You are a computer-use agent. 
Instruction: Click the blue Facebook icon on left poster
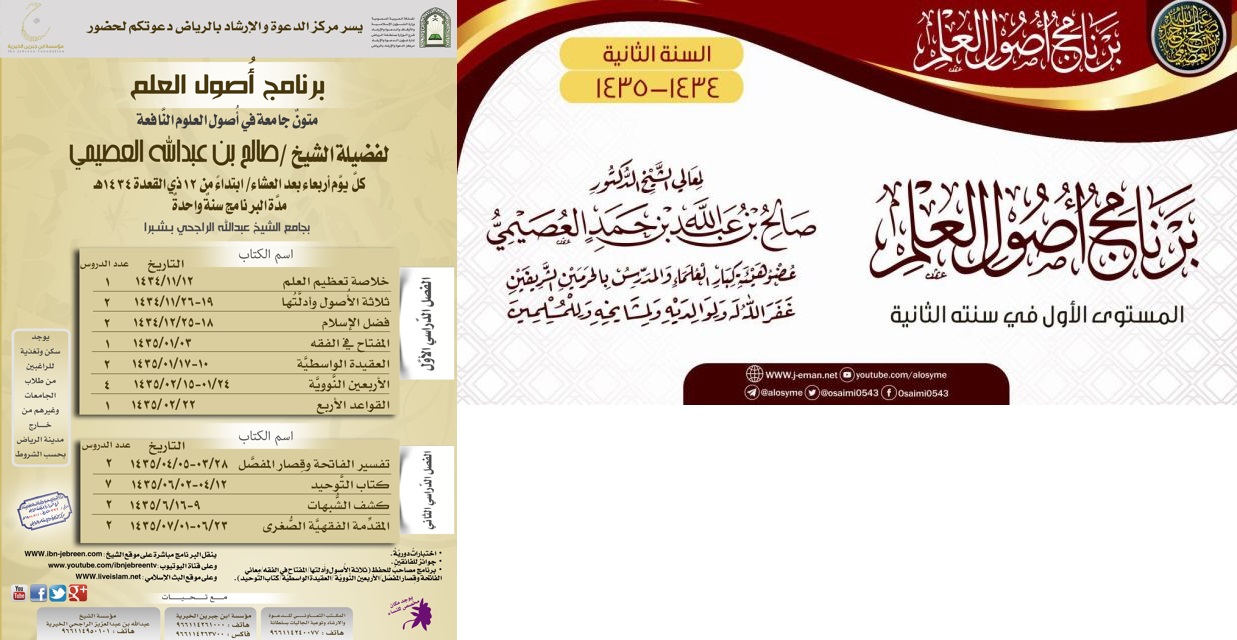point(39,593)
